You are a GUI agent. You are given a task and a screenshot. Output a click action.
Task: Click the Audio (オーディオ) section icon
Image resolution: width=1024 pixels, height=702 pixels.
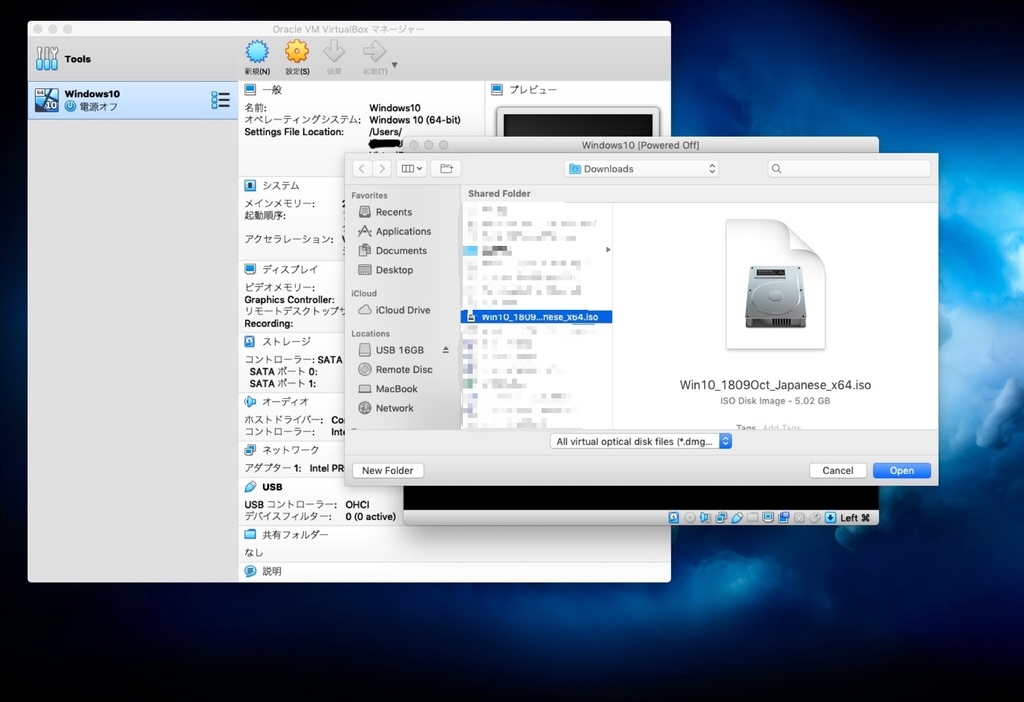coord(250,402)
